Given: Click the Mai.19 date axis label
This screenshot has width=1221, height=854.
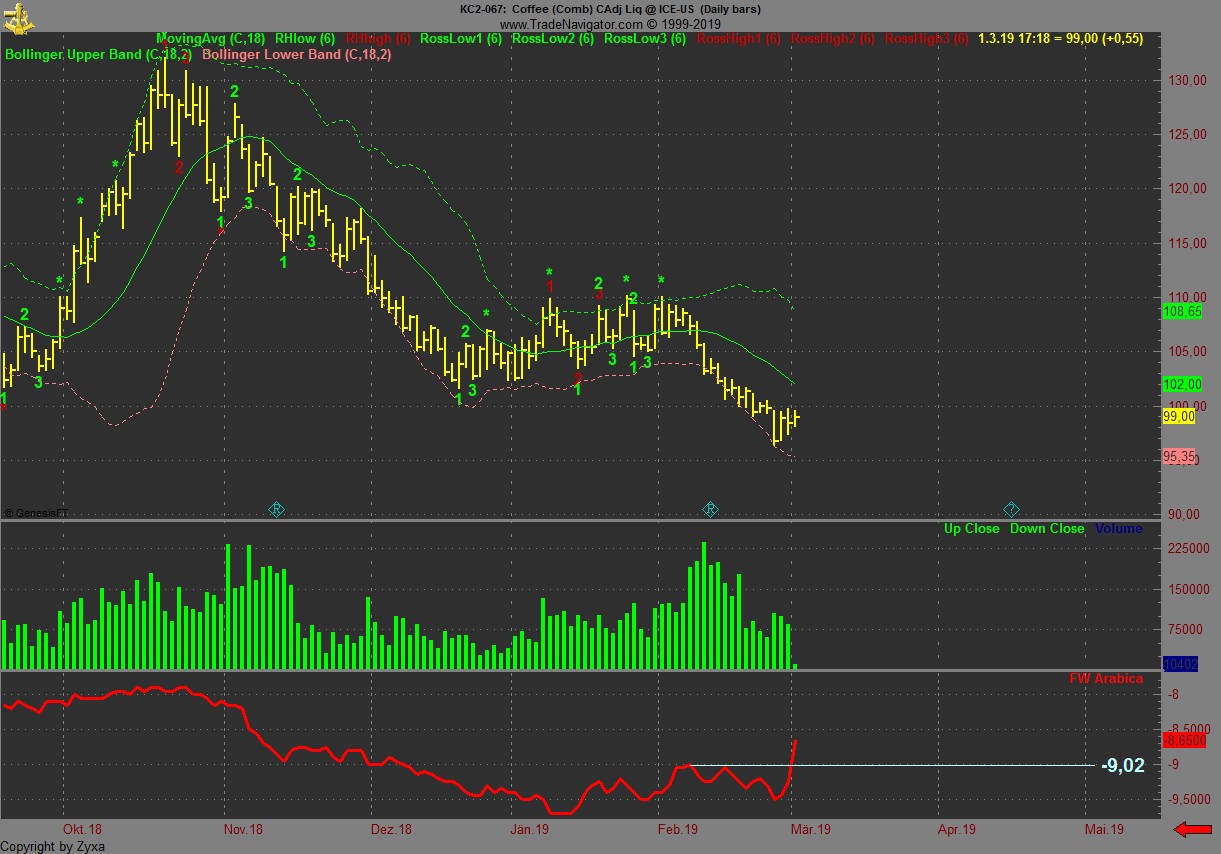Looking at the screenshot, I should tap(1105, 829).
